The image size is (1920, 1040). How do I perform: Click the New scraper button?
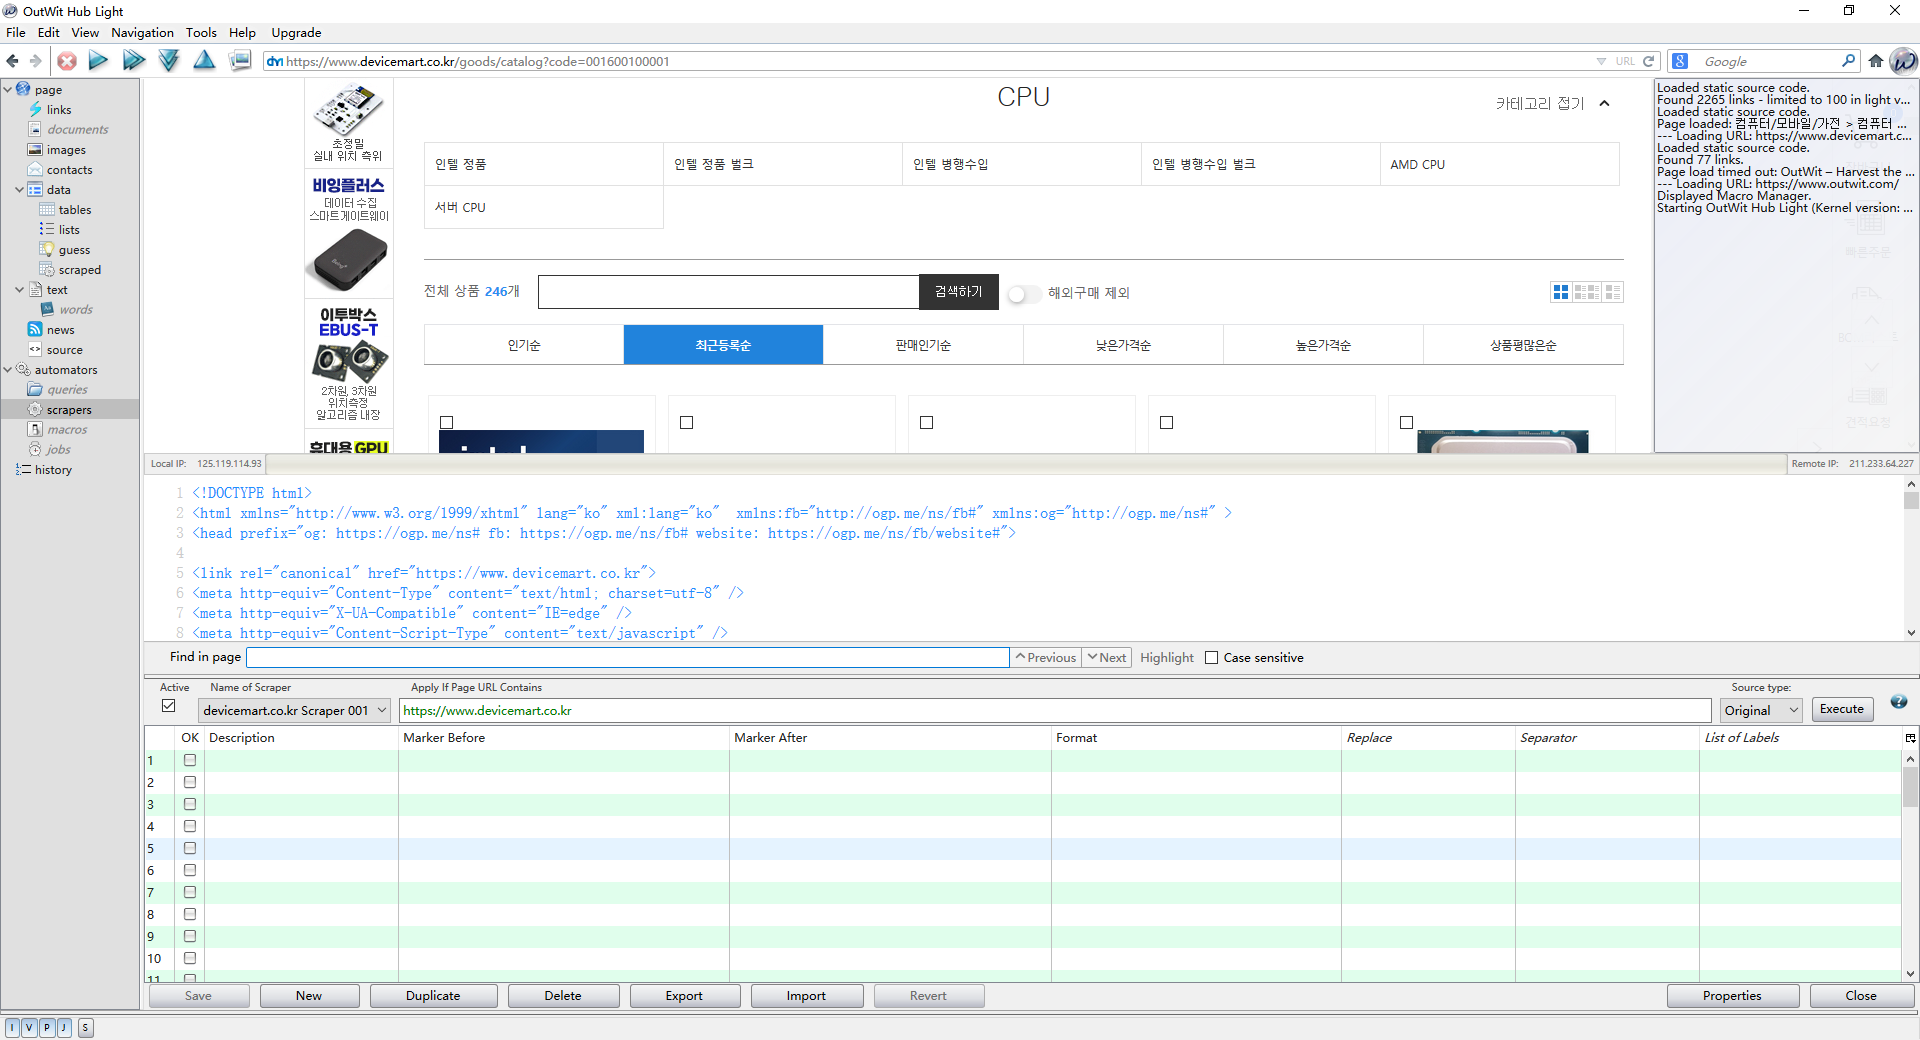click(x=309, y=996)
